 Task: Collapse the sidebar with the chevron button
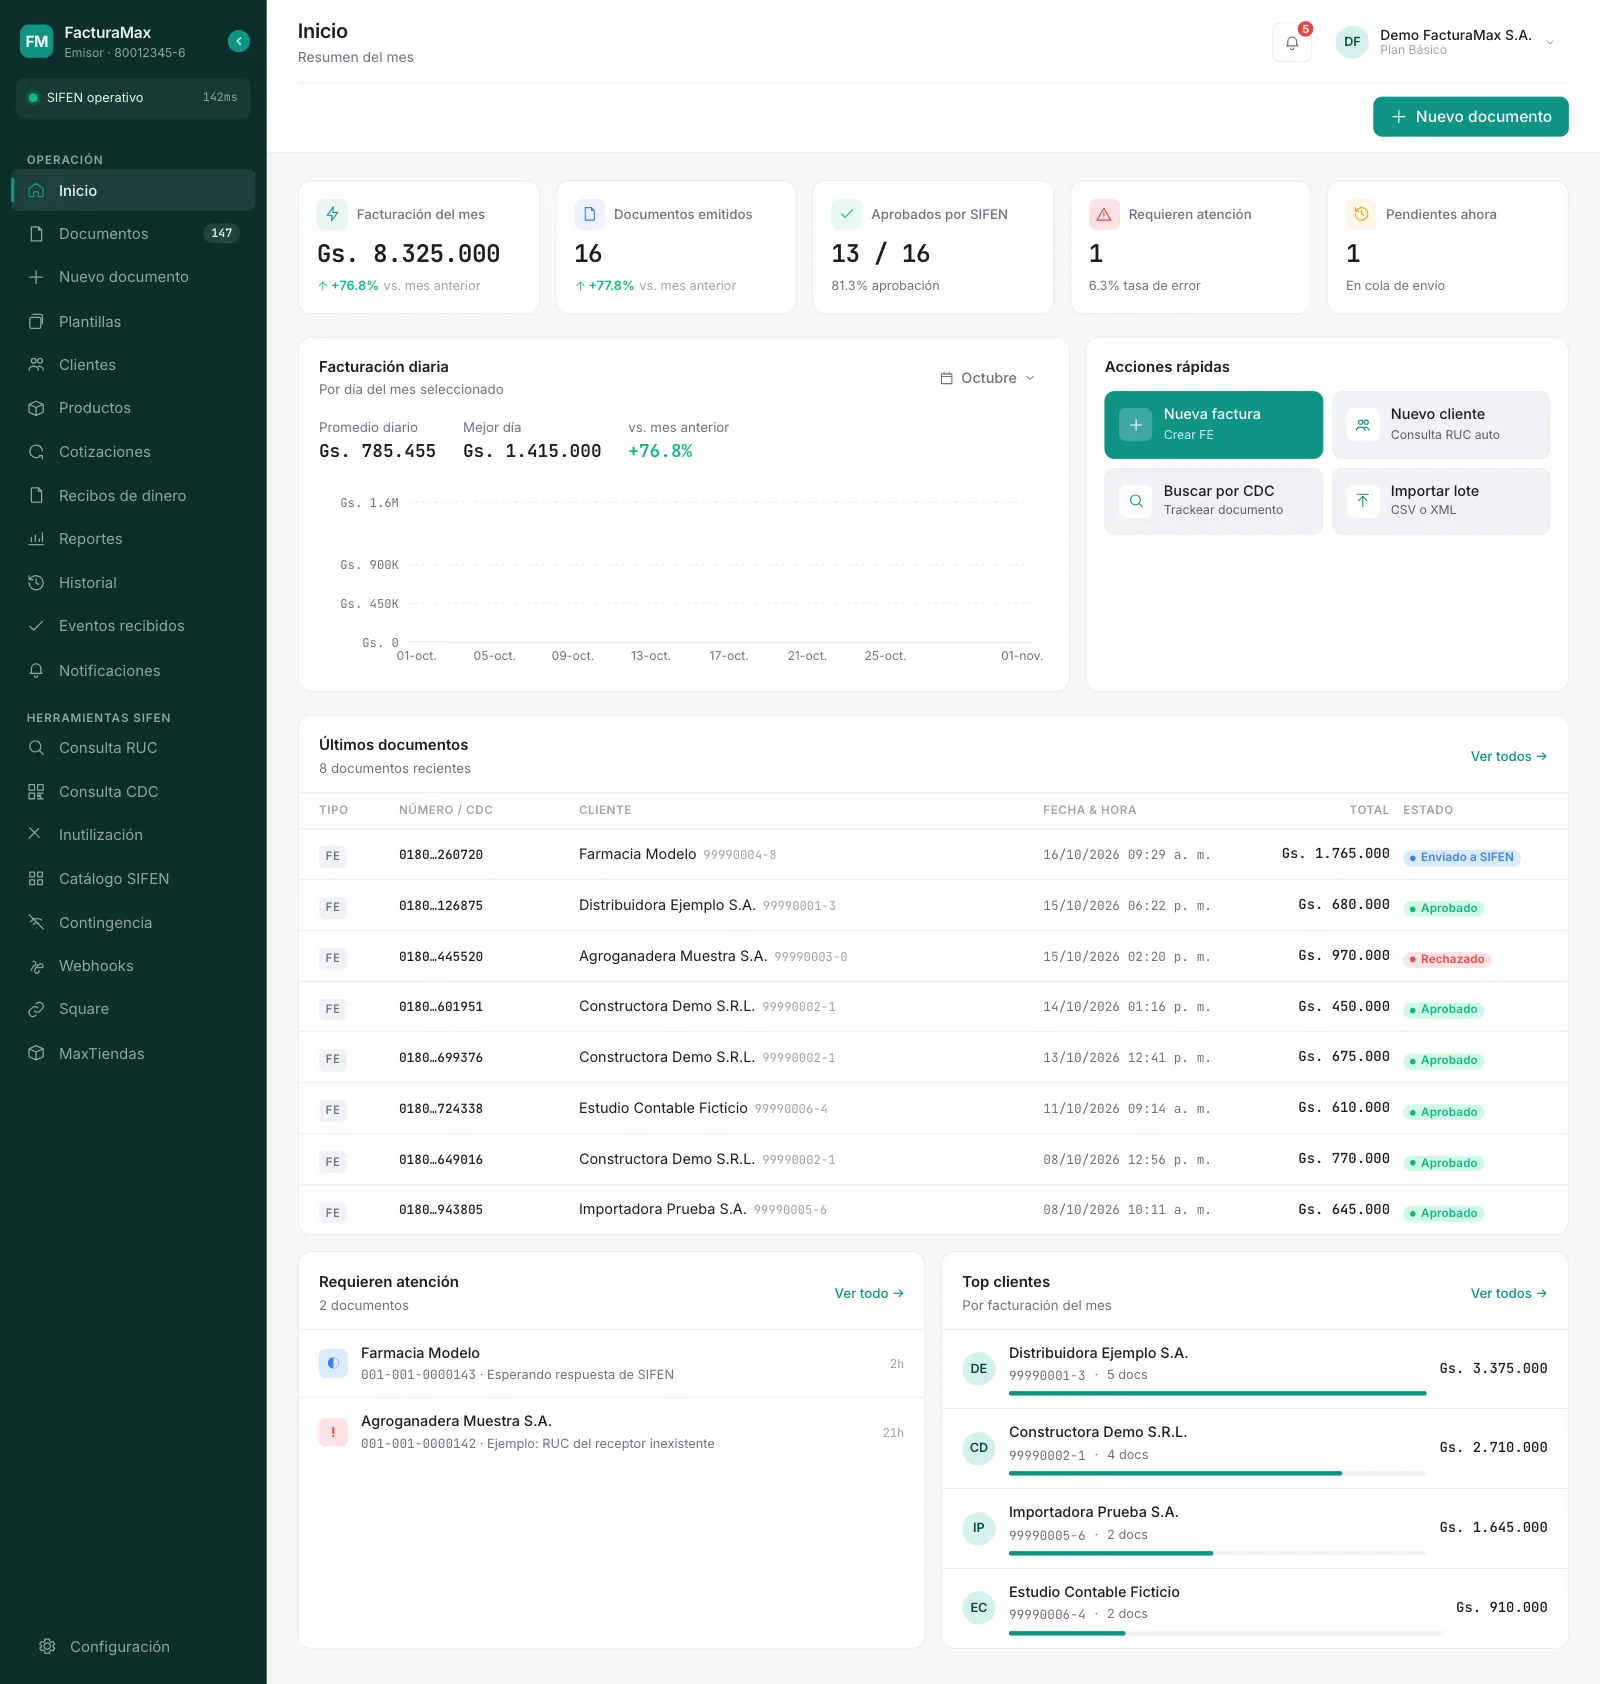pyautogui.click(x=238, y=41)
